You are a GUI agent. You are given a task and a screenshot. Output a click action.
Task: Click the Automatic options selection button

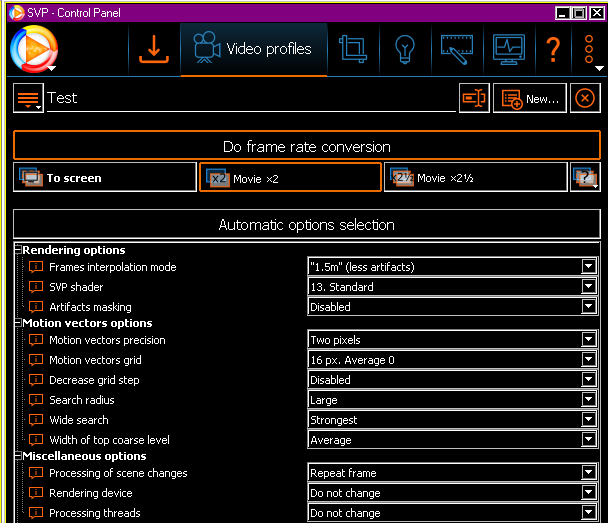click(x=306, y=225)
